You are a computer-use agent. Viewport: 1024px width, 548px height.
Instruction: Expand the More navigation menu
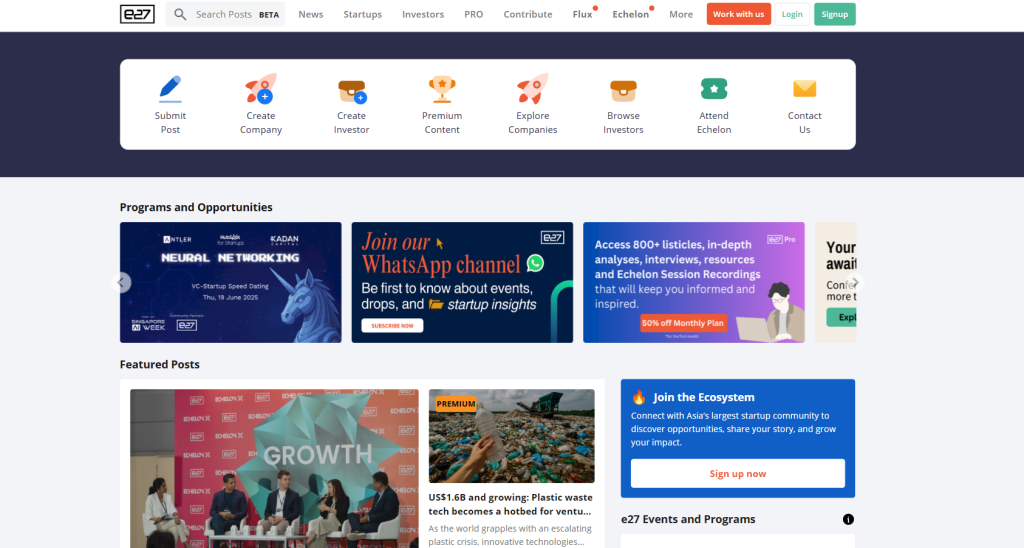point(680,14)
